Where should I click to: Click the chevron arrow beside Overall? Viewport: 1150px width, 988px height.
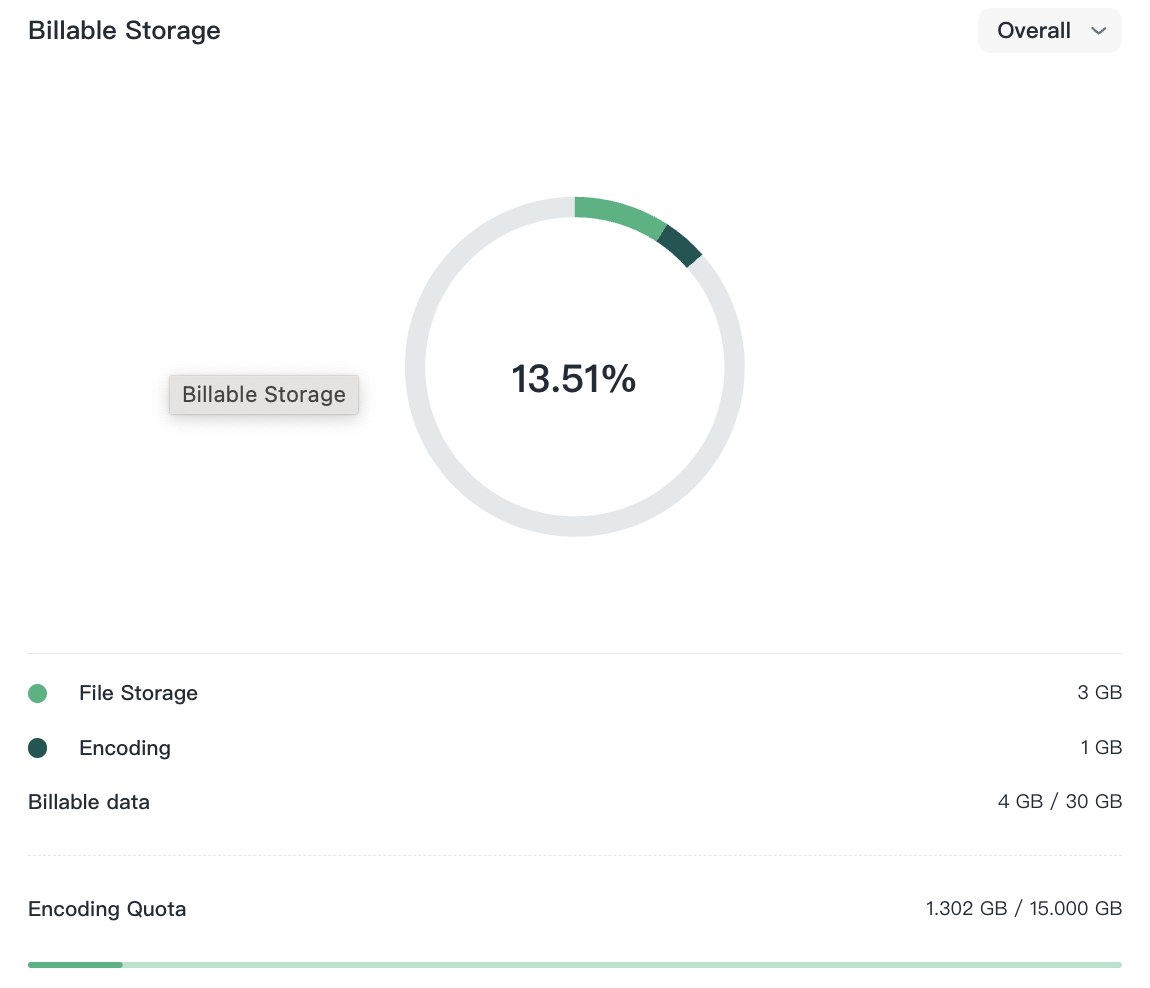tap(1098, 31)
